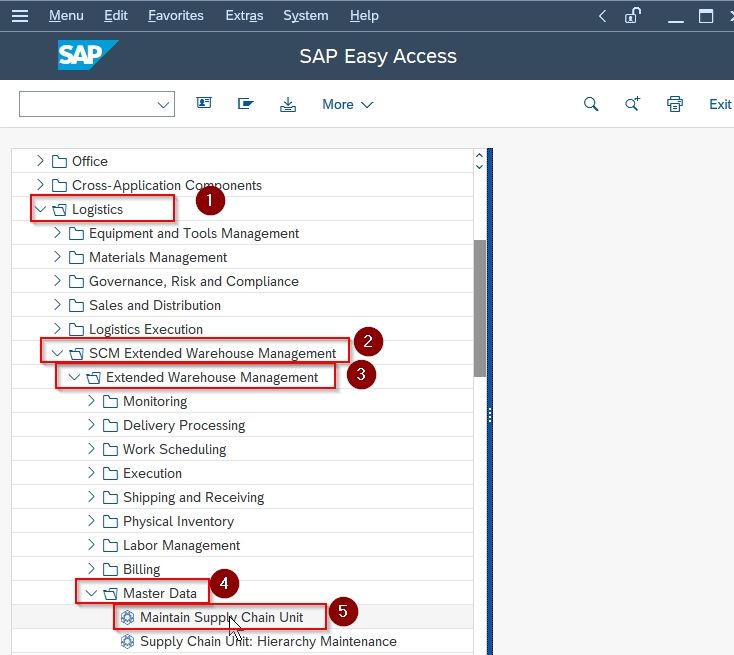734x655 pixels.
Task: Click the Master Data open-folder icon
Action: [110, 594]
